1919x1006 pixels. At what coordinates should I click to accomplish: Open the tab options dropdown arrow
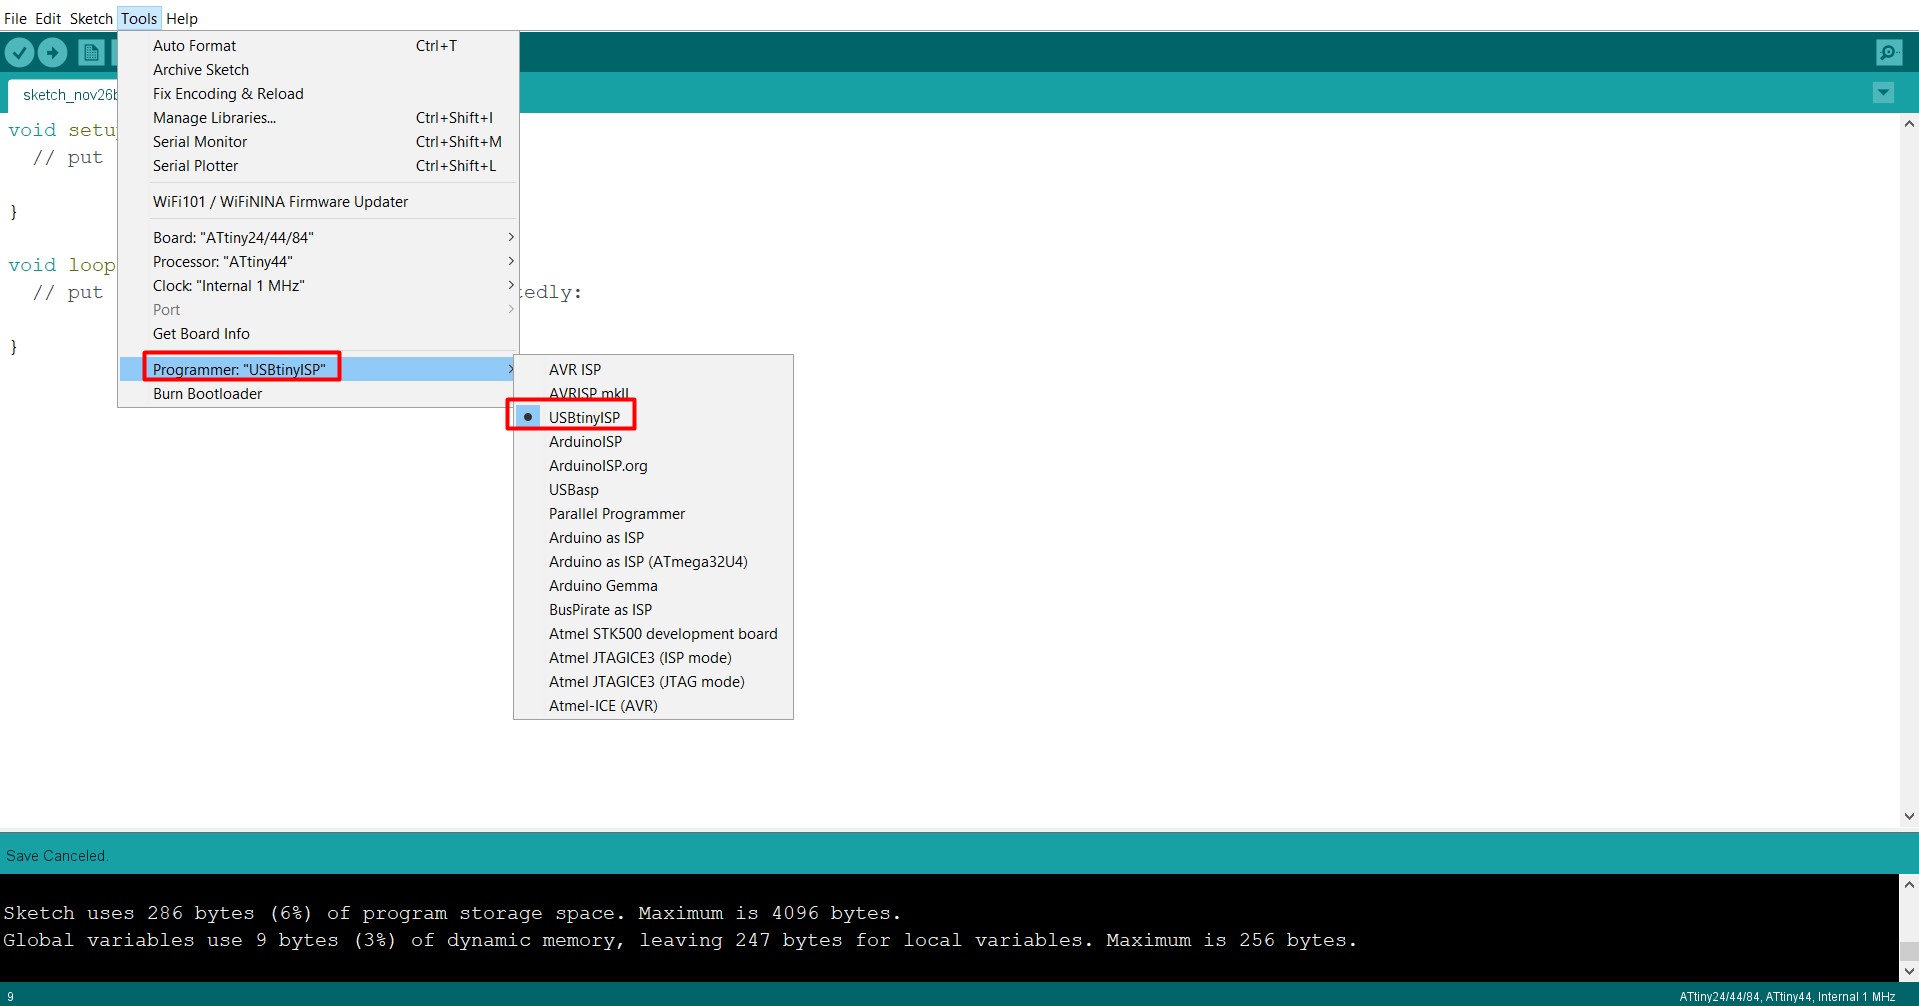pyautogui.click(x=1883, y=93)
